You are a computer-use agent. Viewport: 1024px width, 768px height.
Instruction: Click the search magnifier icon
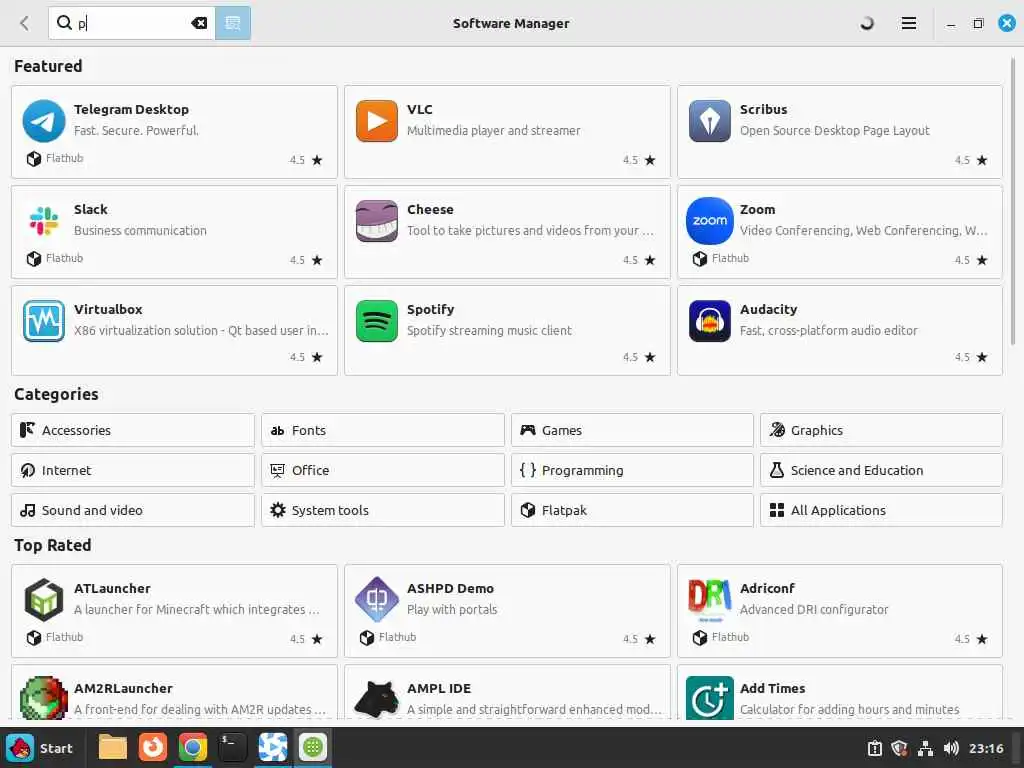[x=64, y=23]
